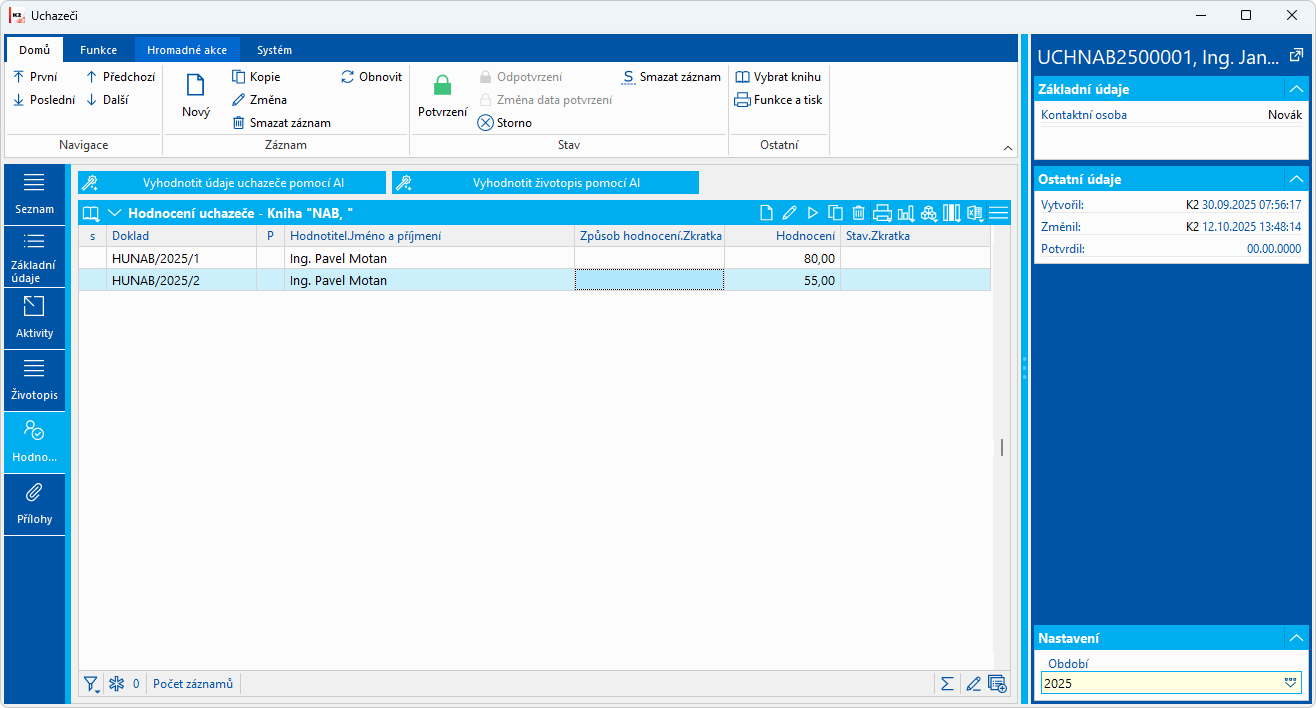Click pencil icon in grid status bar
The width and height of the screenshot is (1316, 708).
click(x=973, y=684)
